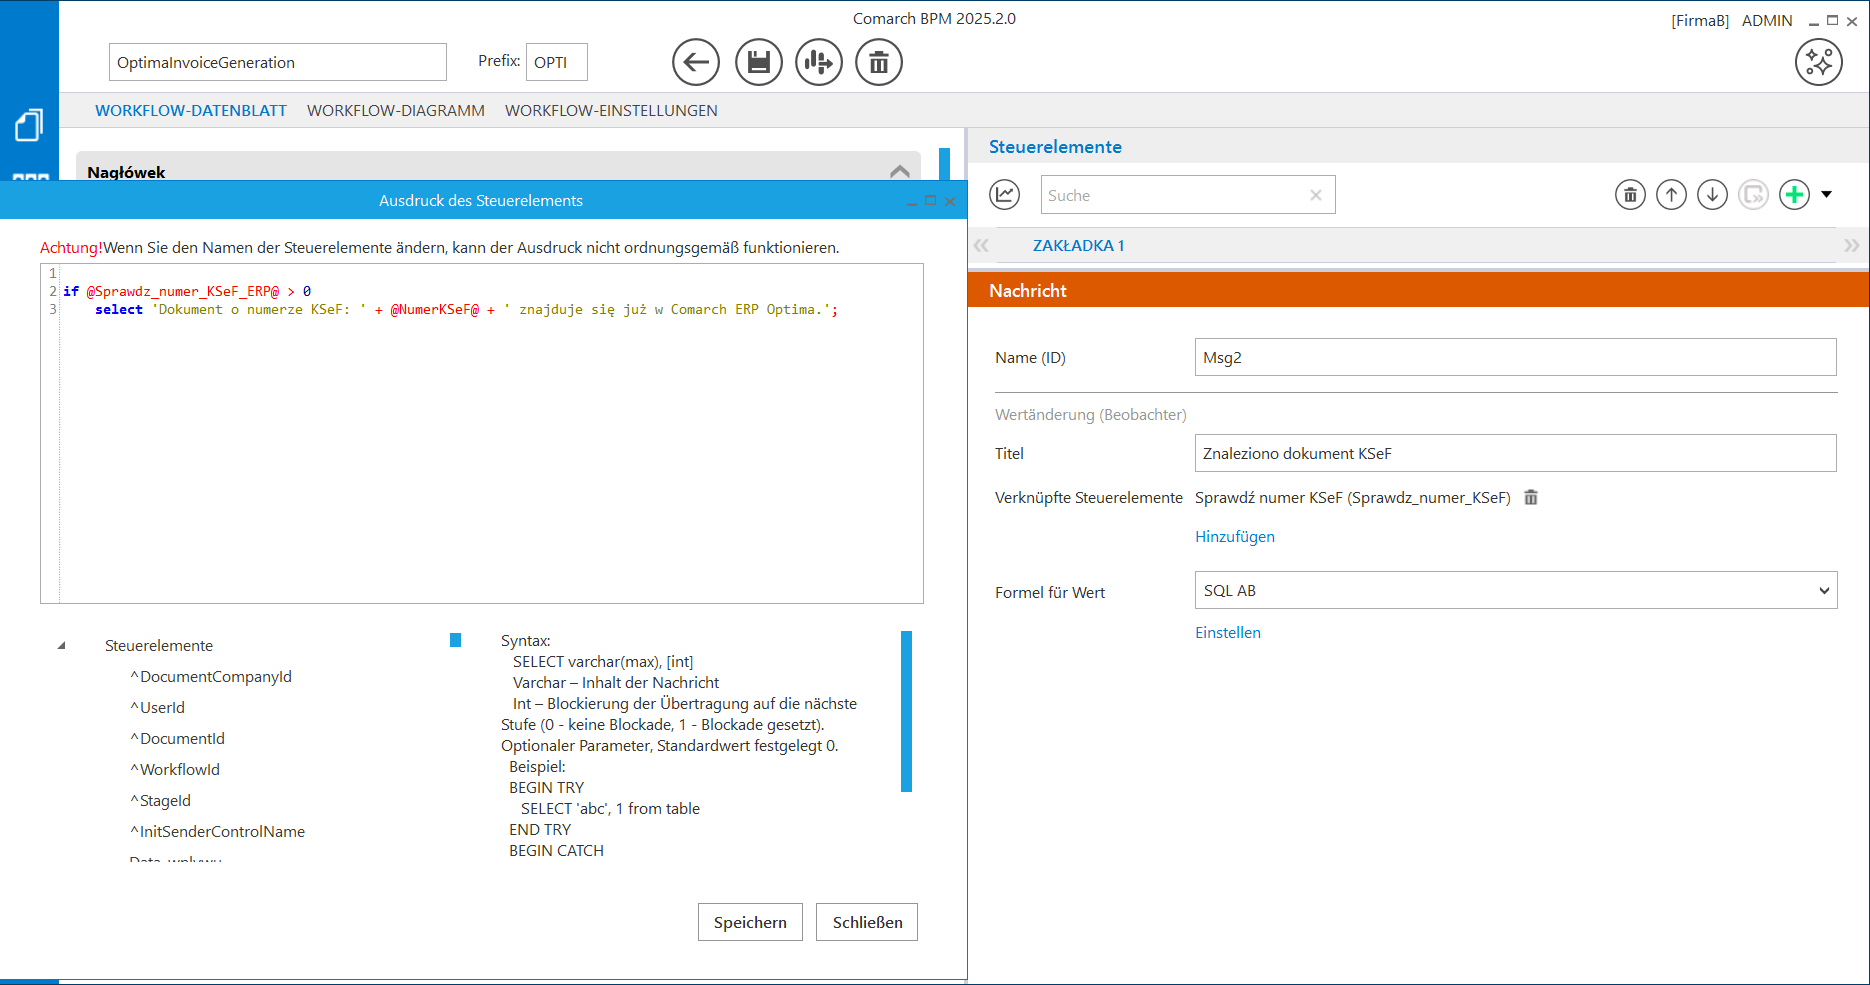Collapse the Steuerelemente tree node
Screen dimensions: 1870x985
[61, 646]
